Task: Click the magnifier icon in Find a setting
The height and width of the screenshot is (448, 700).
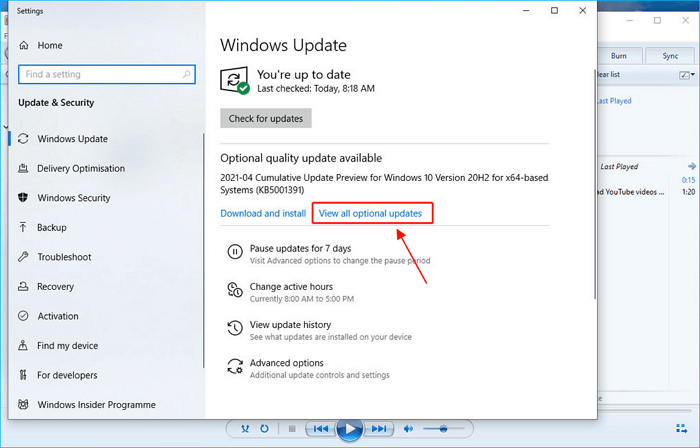Action: point(187,74)
